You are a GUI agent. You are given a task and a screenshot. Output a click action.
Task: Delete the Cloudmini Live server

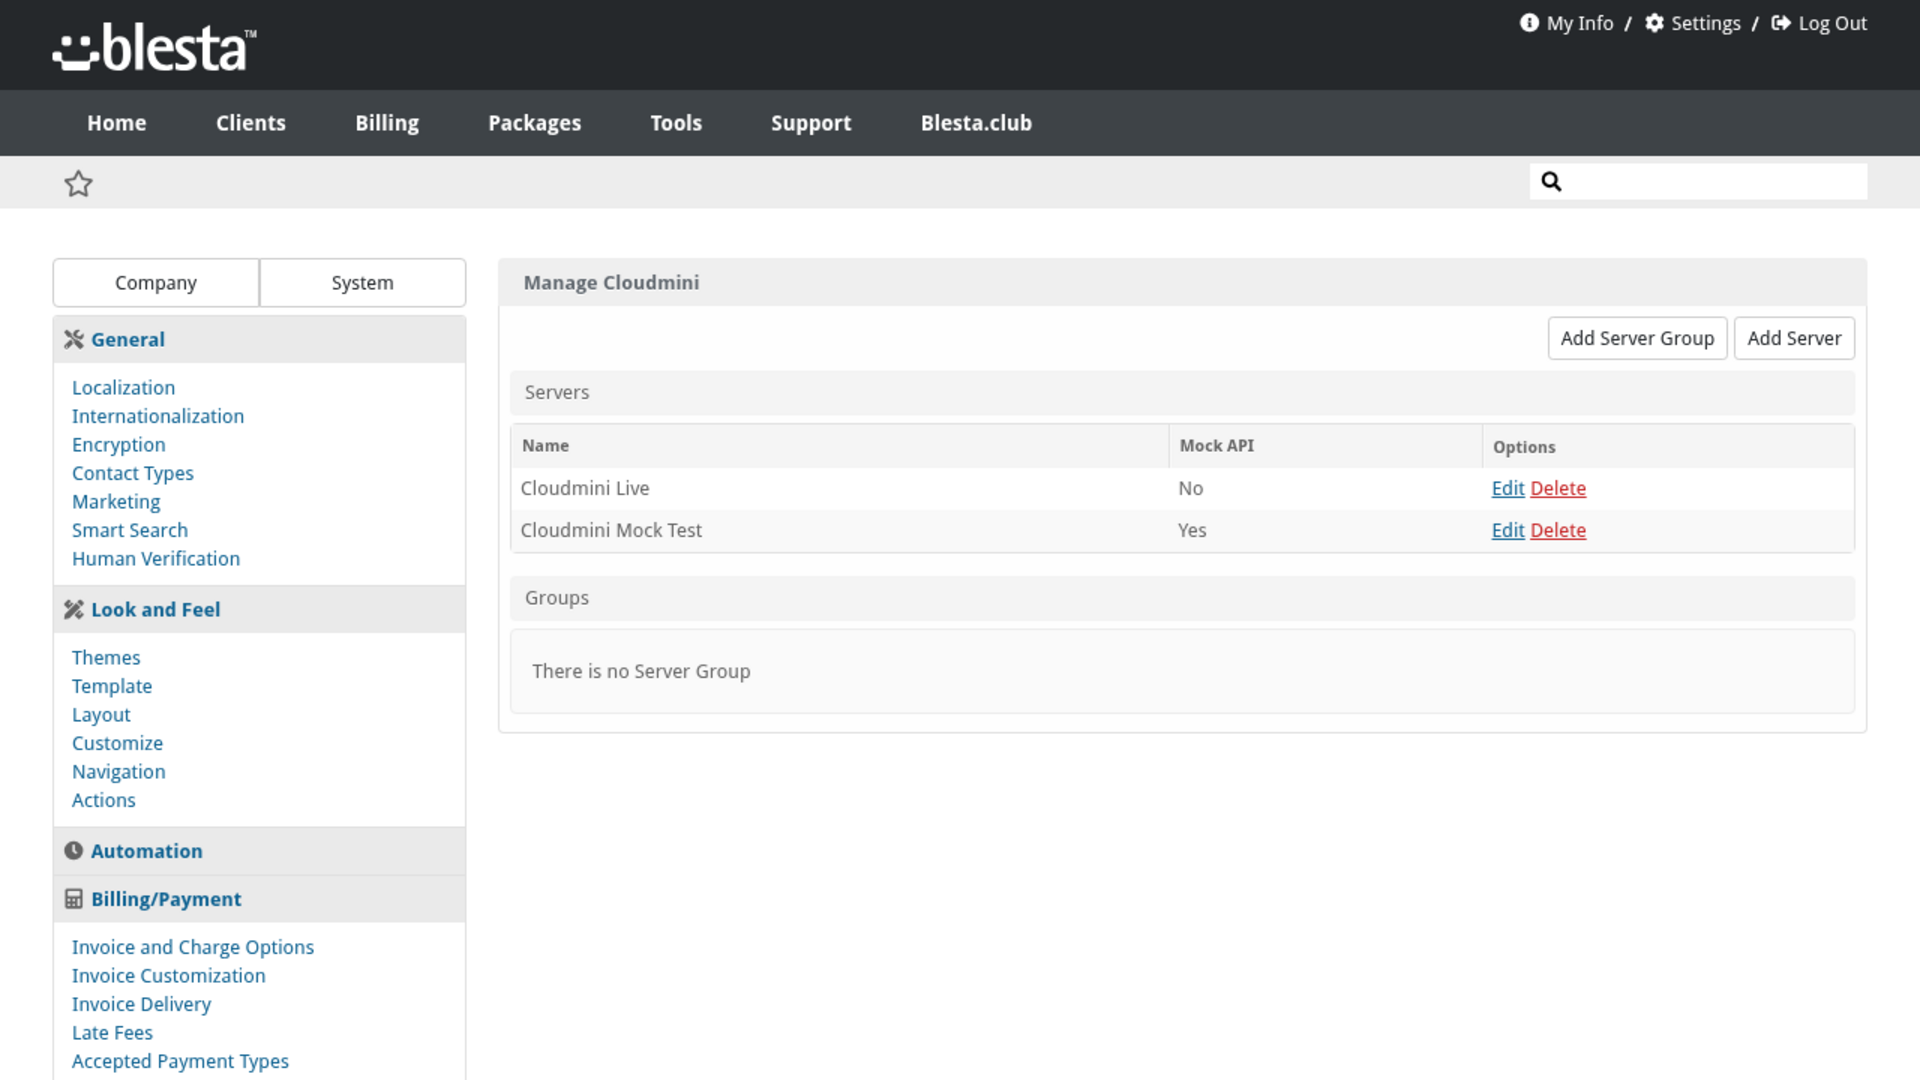coord(1558,488)
